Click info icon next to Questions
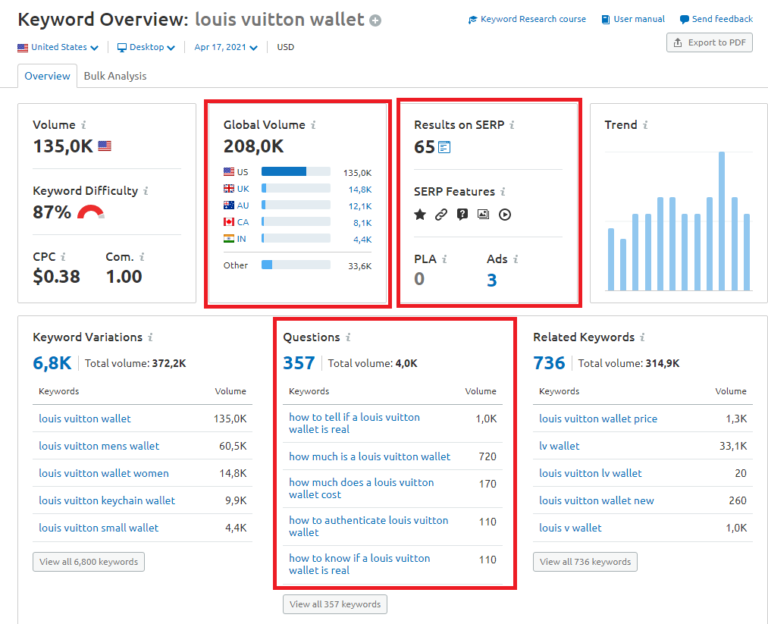The image size is (768, 624). pyautogui.click(x=348, y=337)
